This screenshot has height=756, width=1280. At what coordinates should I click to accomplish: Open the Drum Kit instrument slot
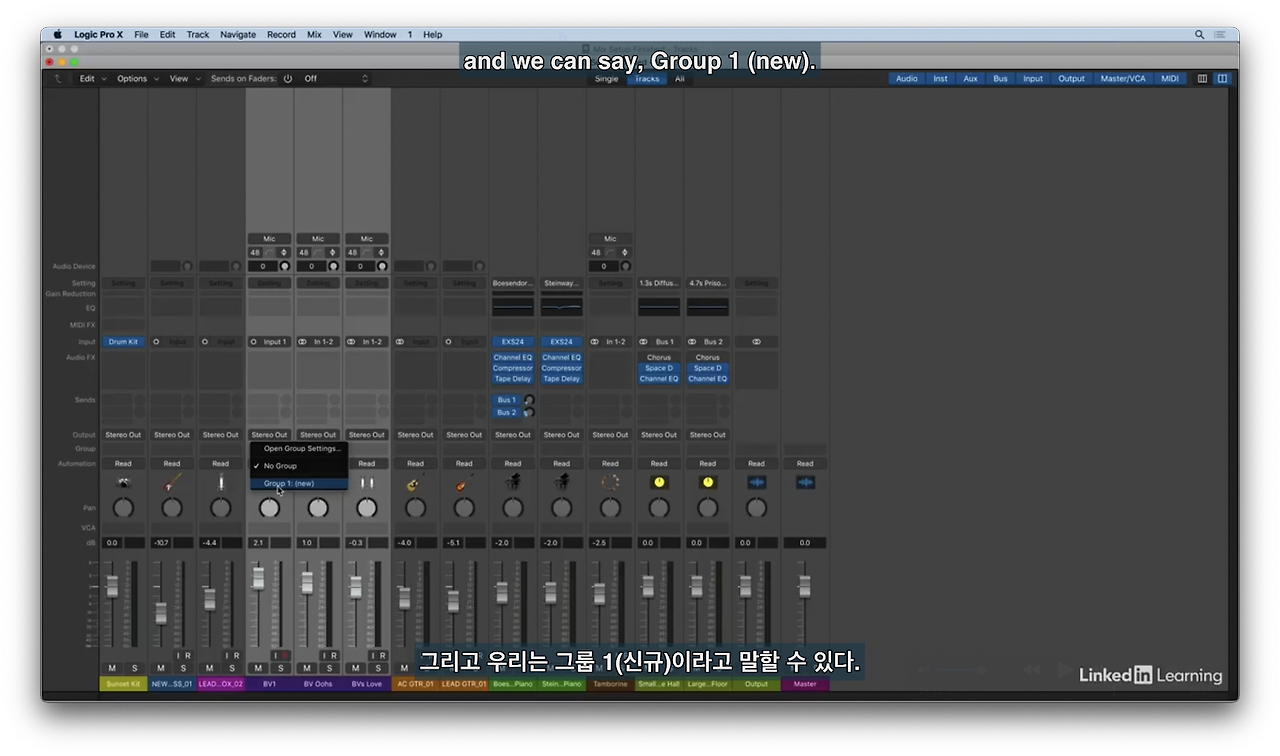click(x=123, y=342)
